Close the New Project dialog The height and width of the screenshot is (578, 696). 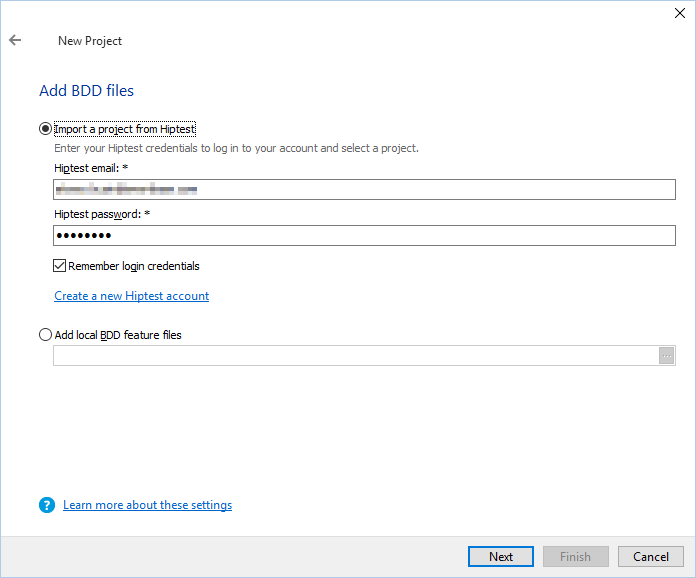tap(680, 13)
